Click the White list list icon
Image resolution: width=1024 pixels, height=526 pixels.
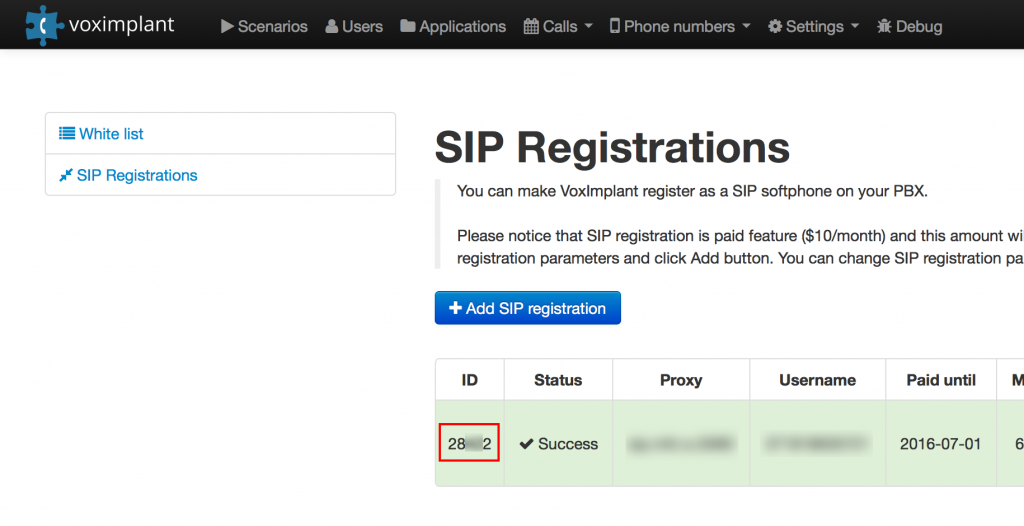pos(67,133)
